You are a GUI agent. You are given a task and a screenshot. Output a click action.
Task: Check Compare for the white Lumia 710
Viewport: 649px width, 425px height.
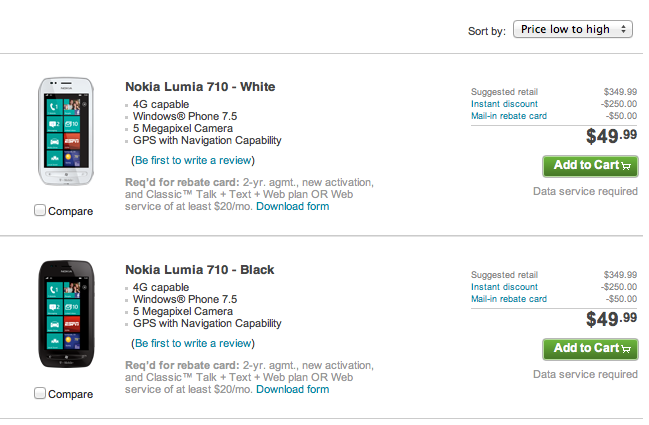point(40,211)
